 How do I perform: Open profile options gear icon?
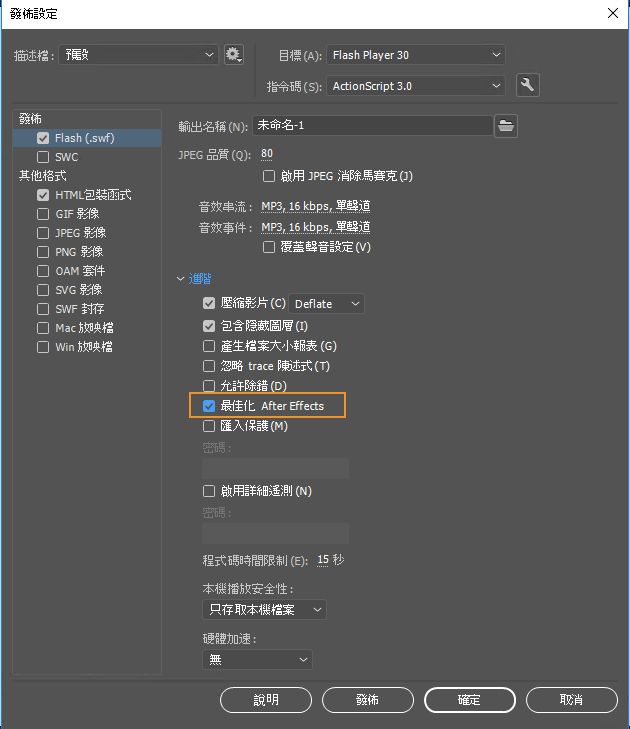click(x=233, y=55)
